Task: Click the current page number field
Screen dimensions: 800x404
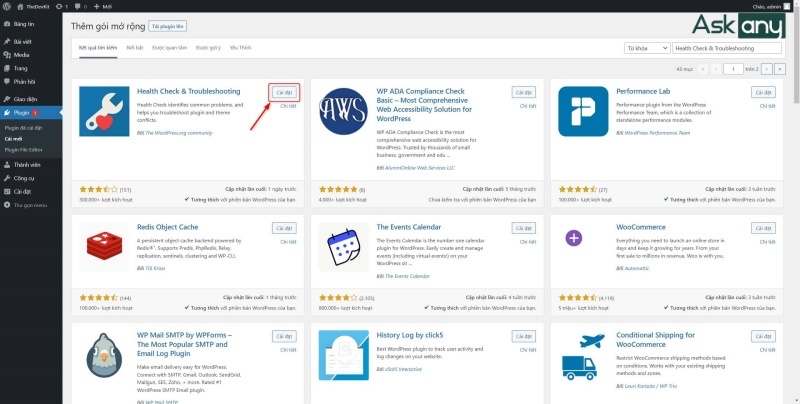Action: (733, 69)
